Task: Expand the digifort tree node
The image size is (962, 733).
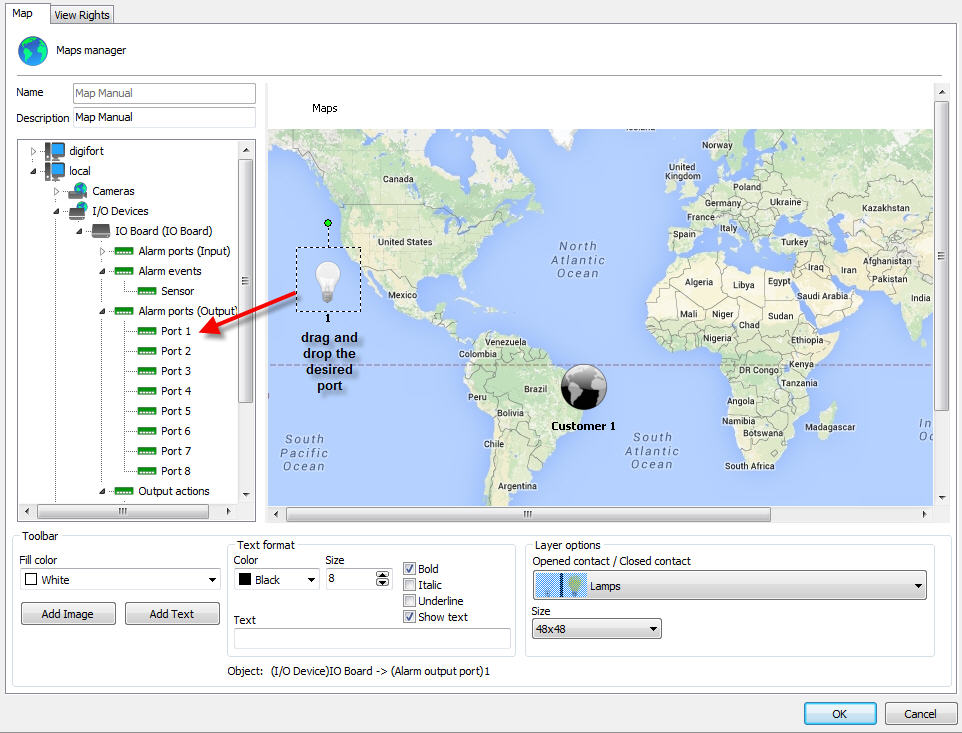Action: point(34,151)
